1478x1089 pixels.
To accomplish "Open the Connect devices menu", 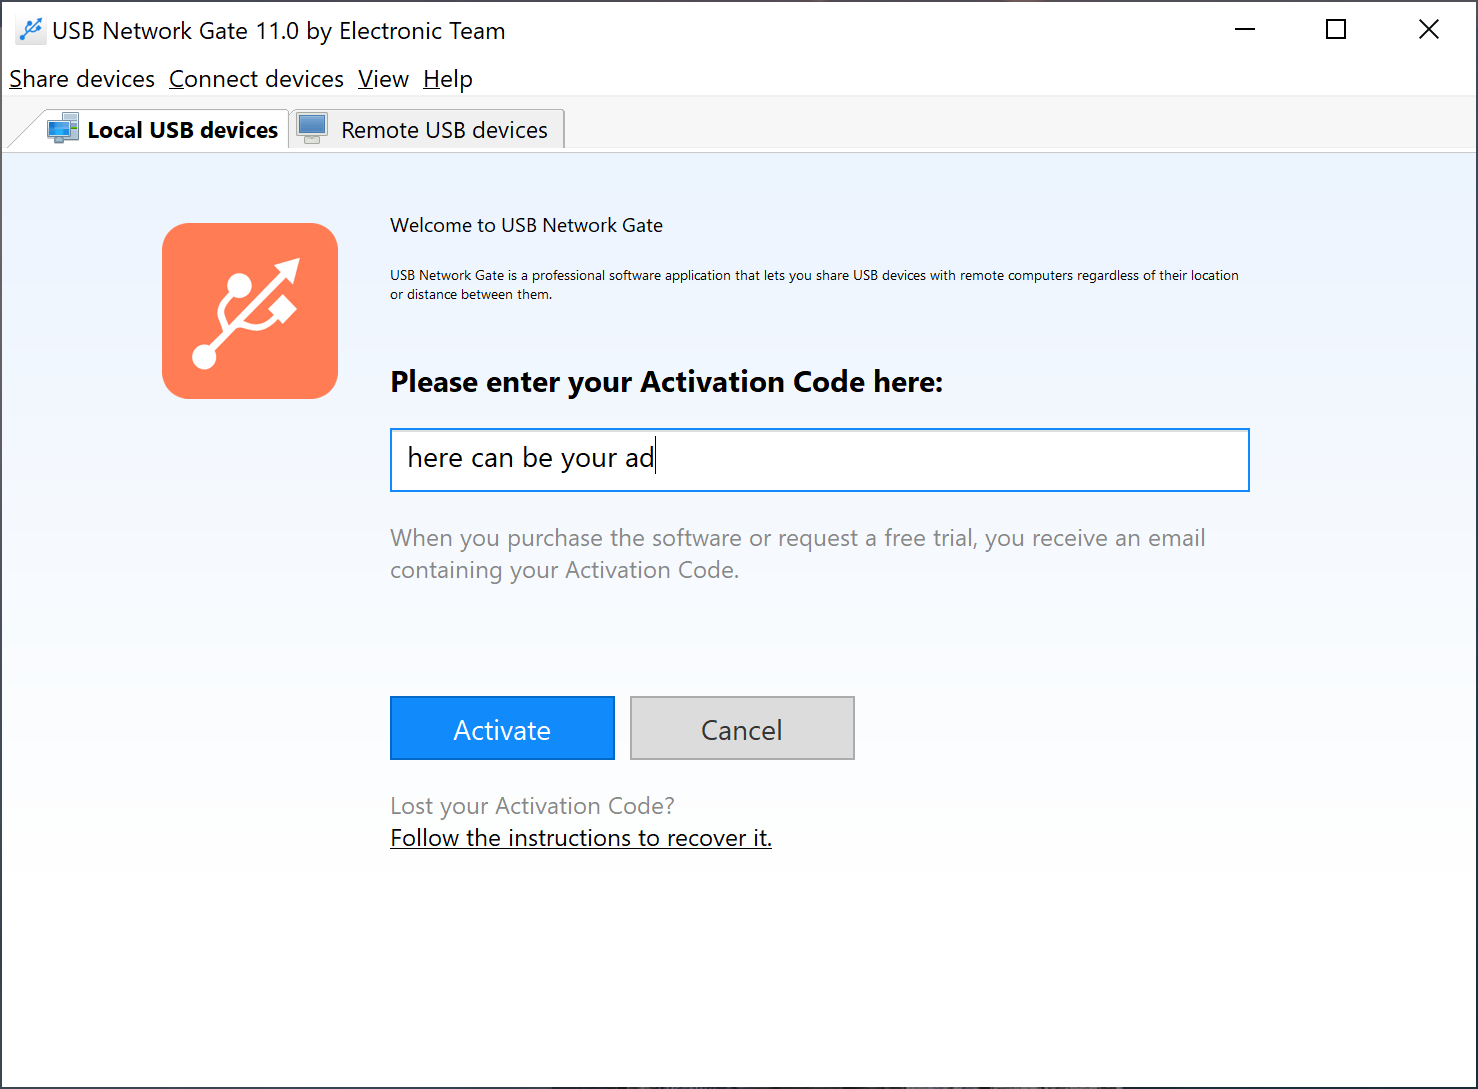I will (x=256, y=79).
